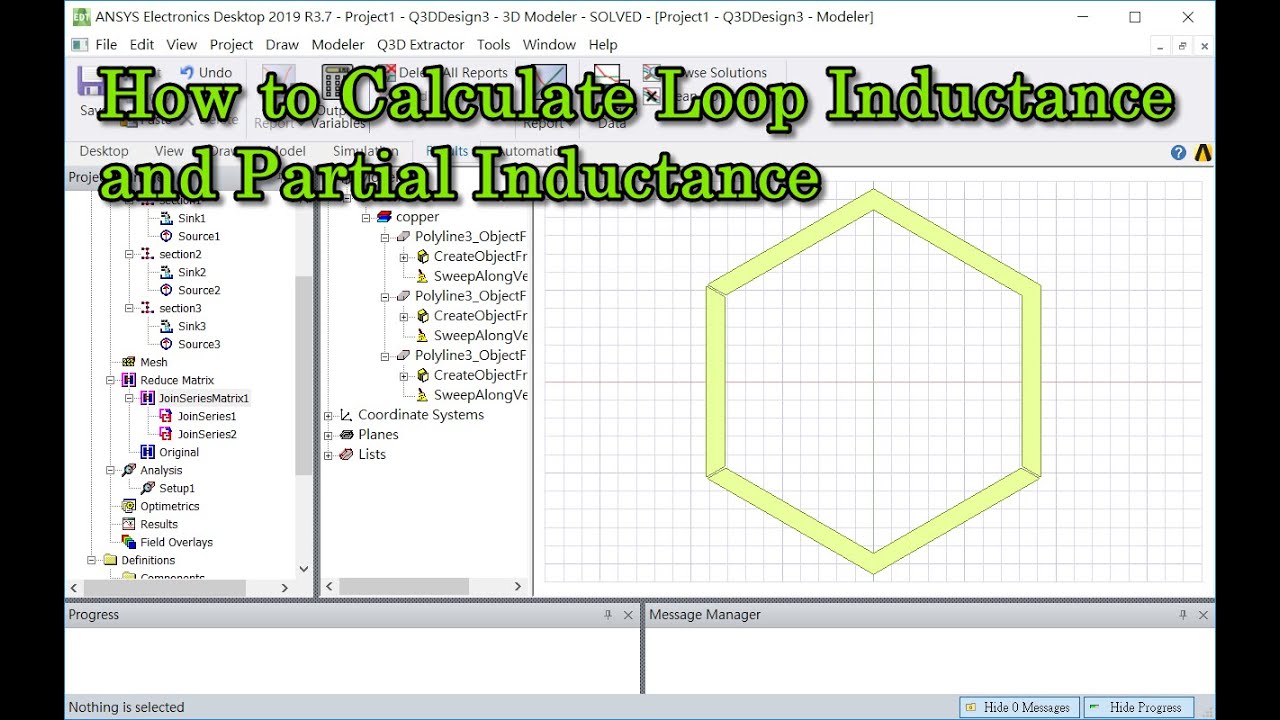The image size is (1280, 720).
Task: Click the ANSYS logo icon in ribbon
Action: 1203,152
